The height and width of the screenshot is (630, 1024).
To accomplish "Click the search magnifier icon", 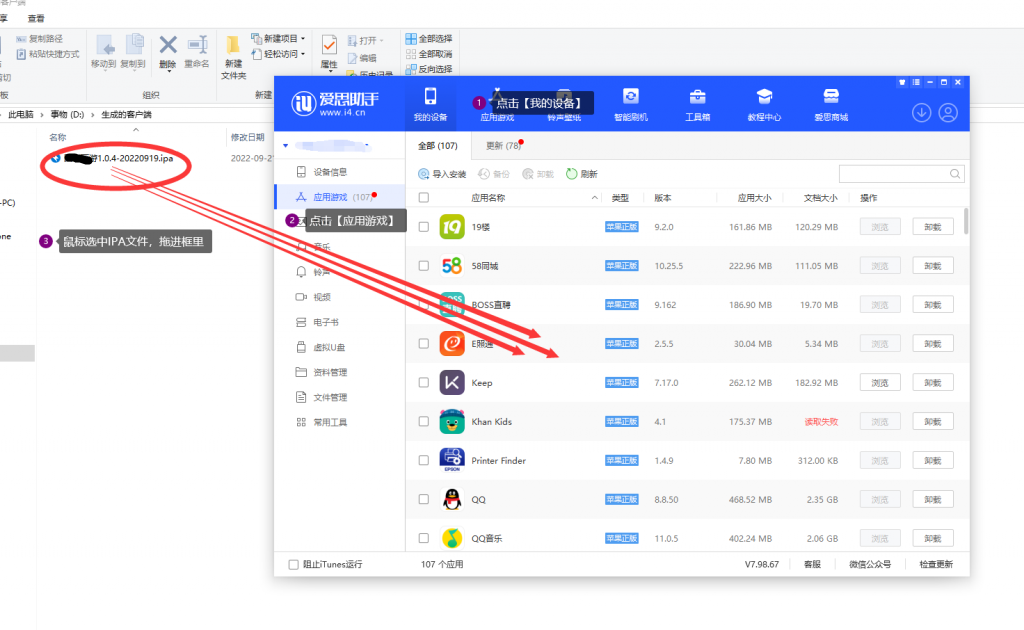I will coord(955,174).
